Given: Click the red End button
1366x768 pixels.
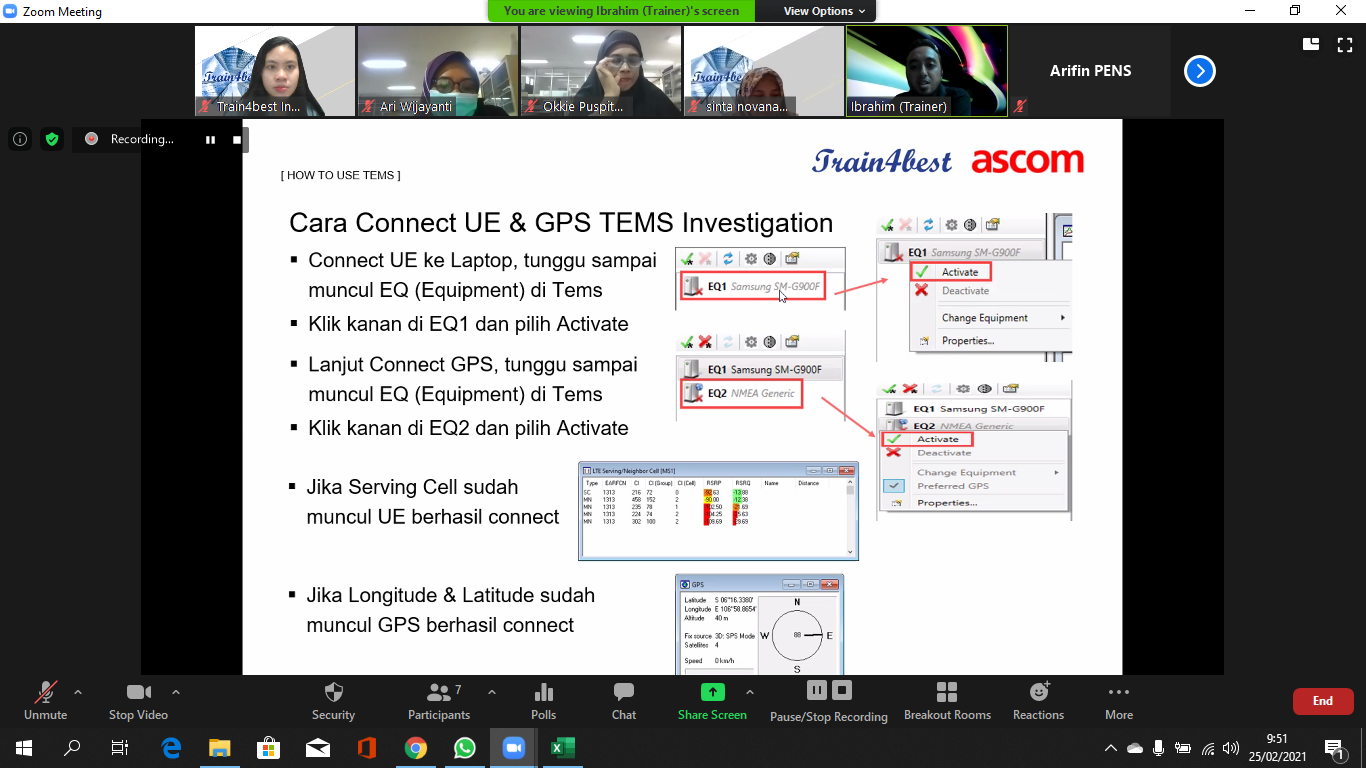Looking at the screenshot, I should [1322, 701].
